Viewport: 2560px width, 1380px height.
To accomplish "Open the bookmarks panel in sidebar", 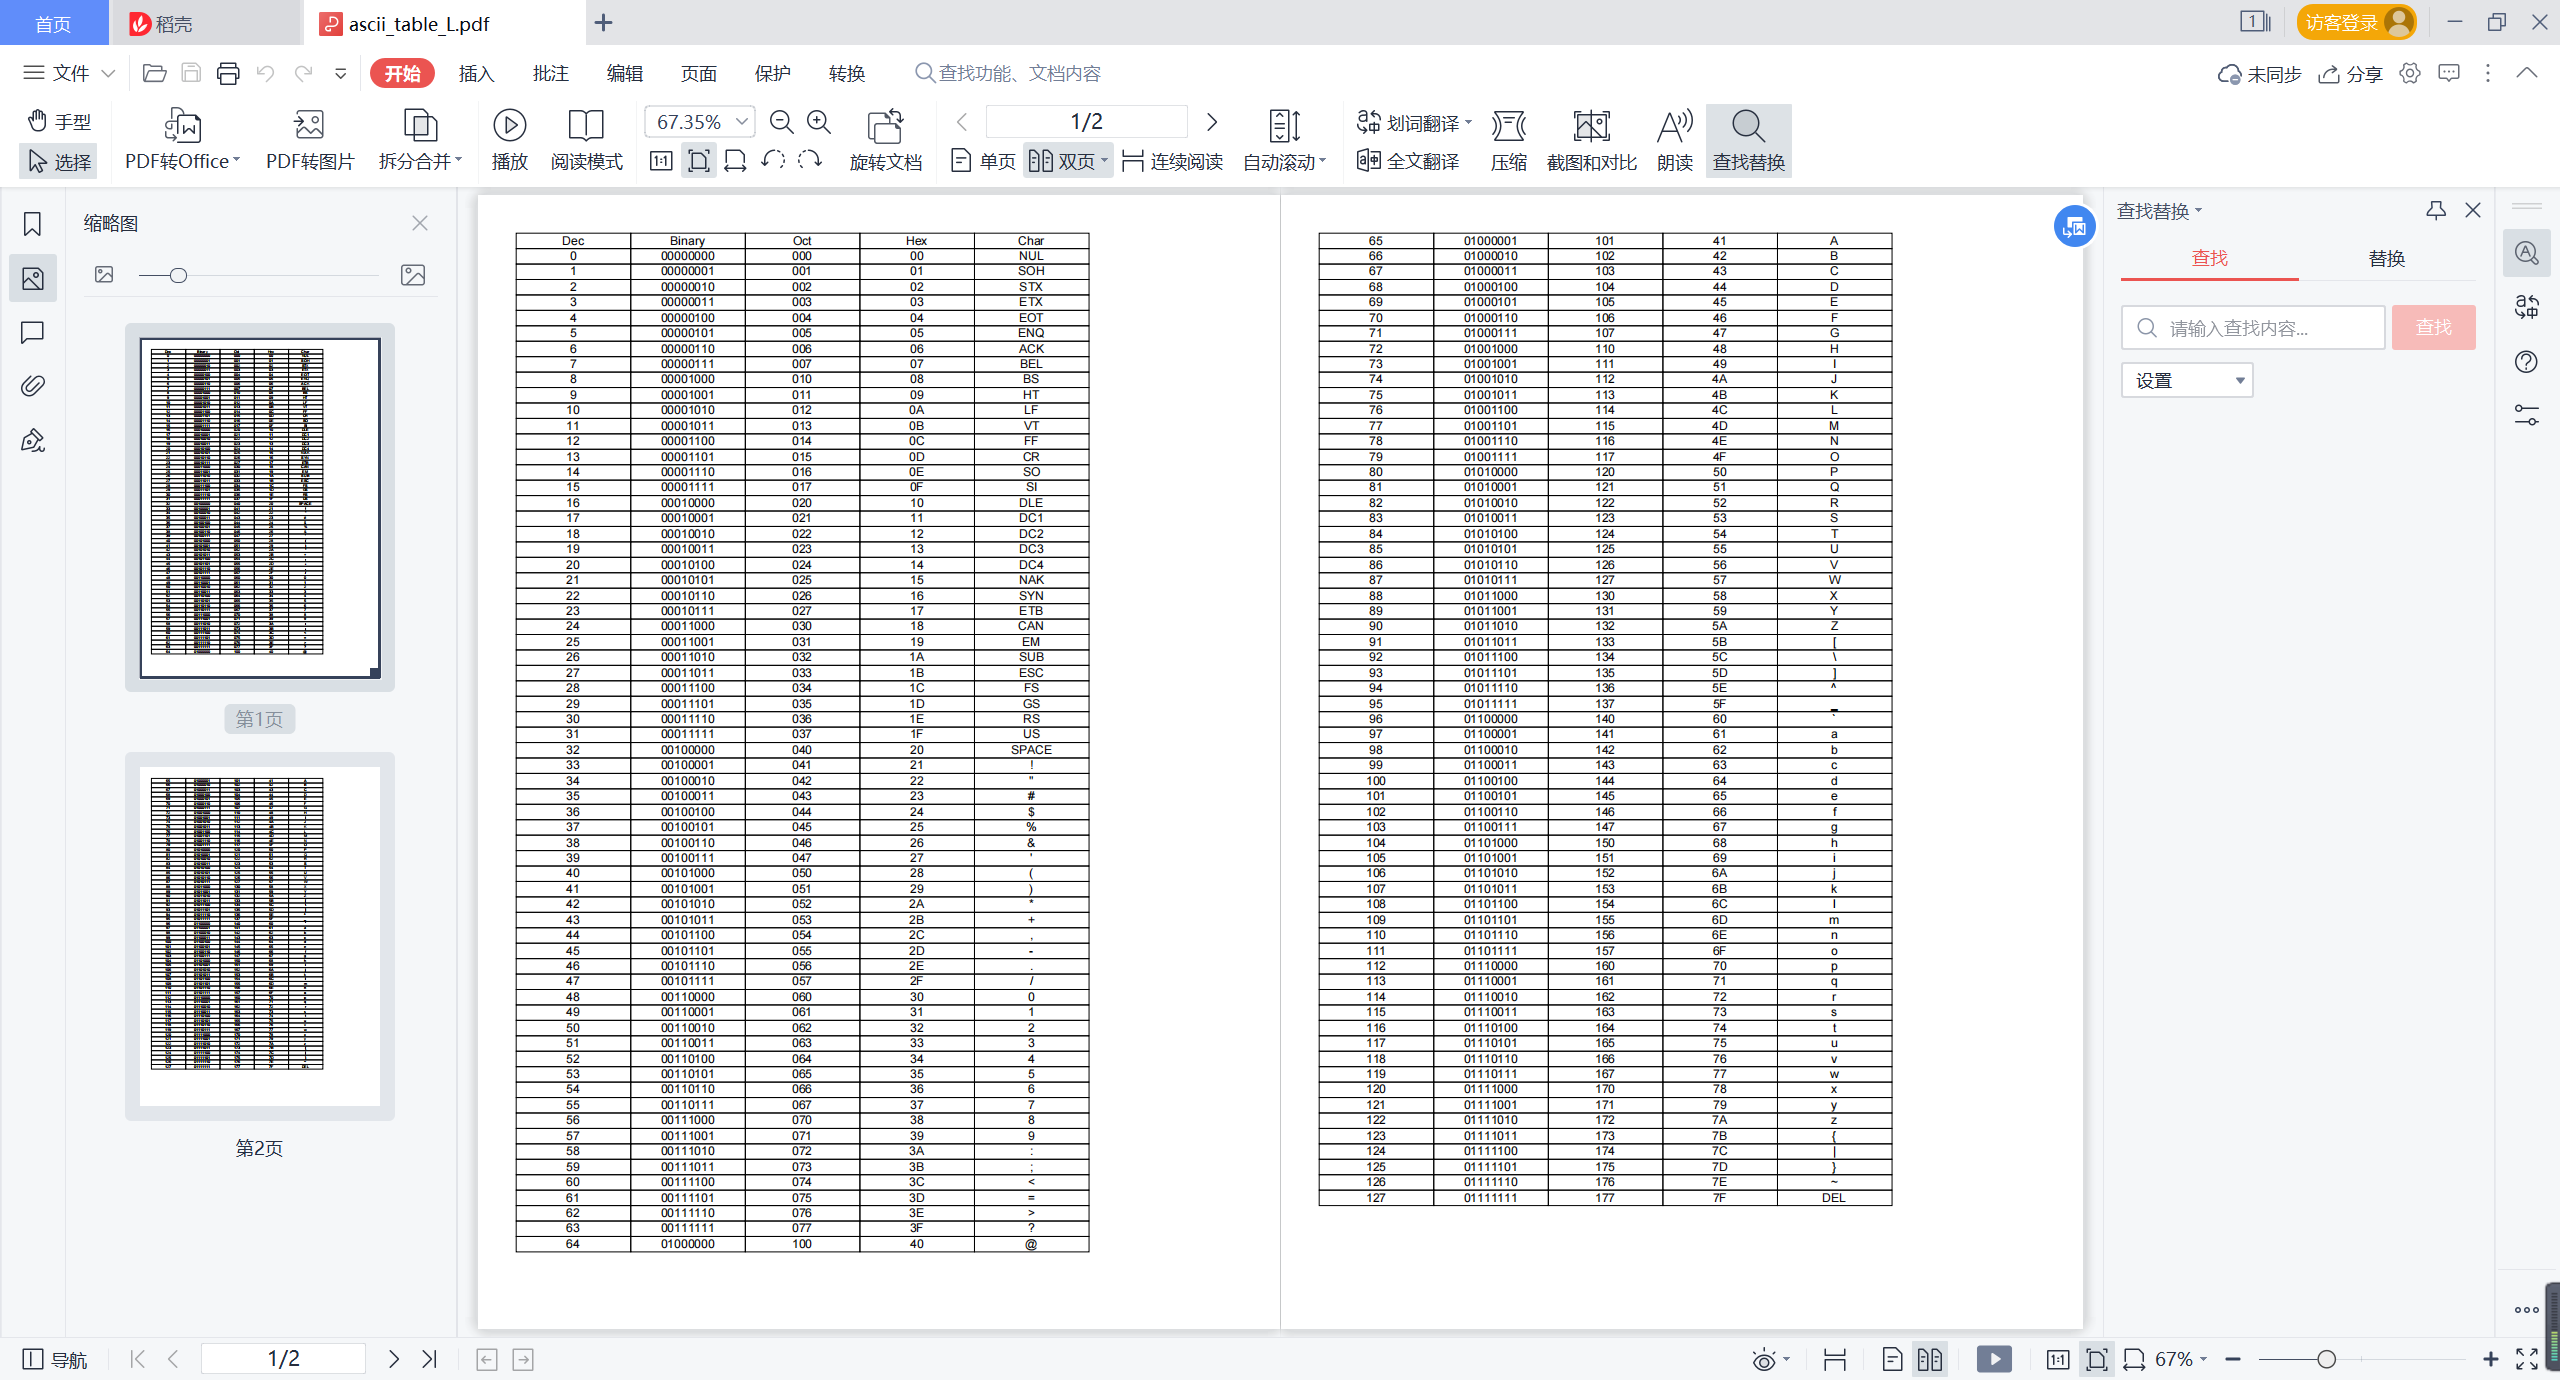I will click(32, 224).
